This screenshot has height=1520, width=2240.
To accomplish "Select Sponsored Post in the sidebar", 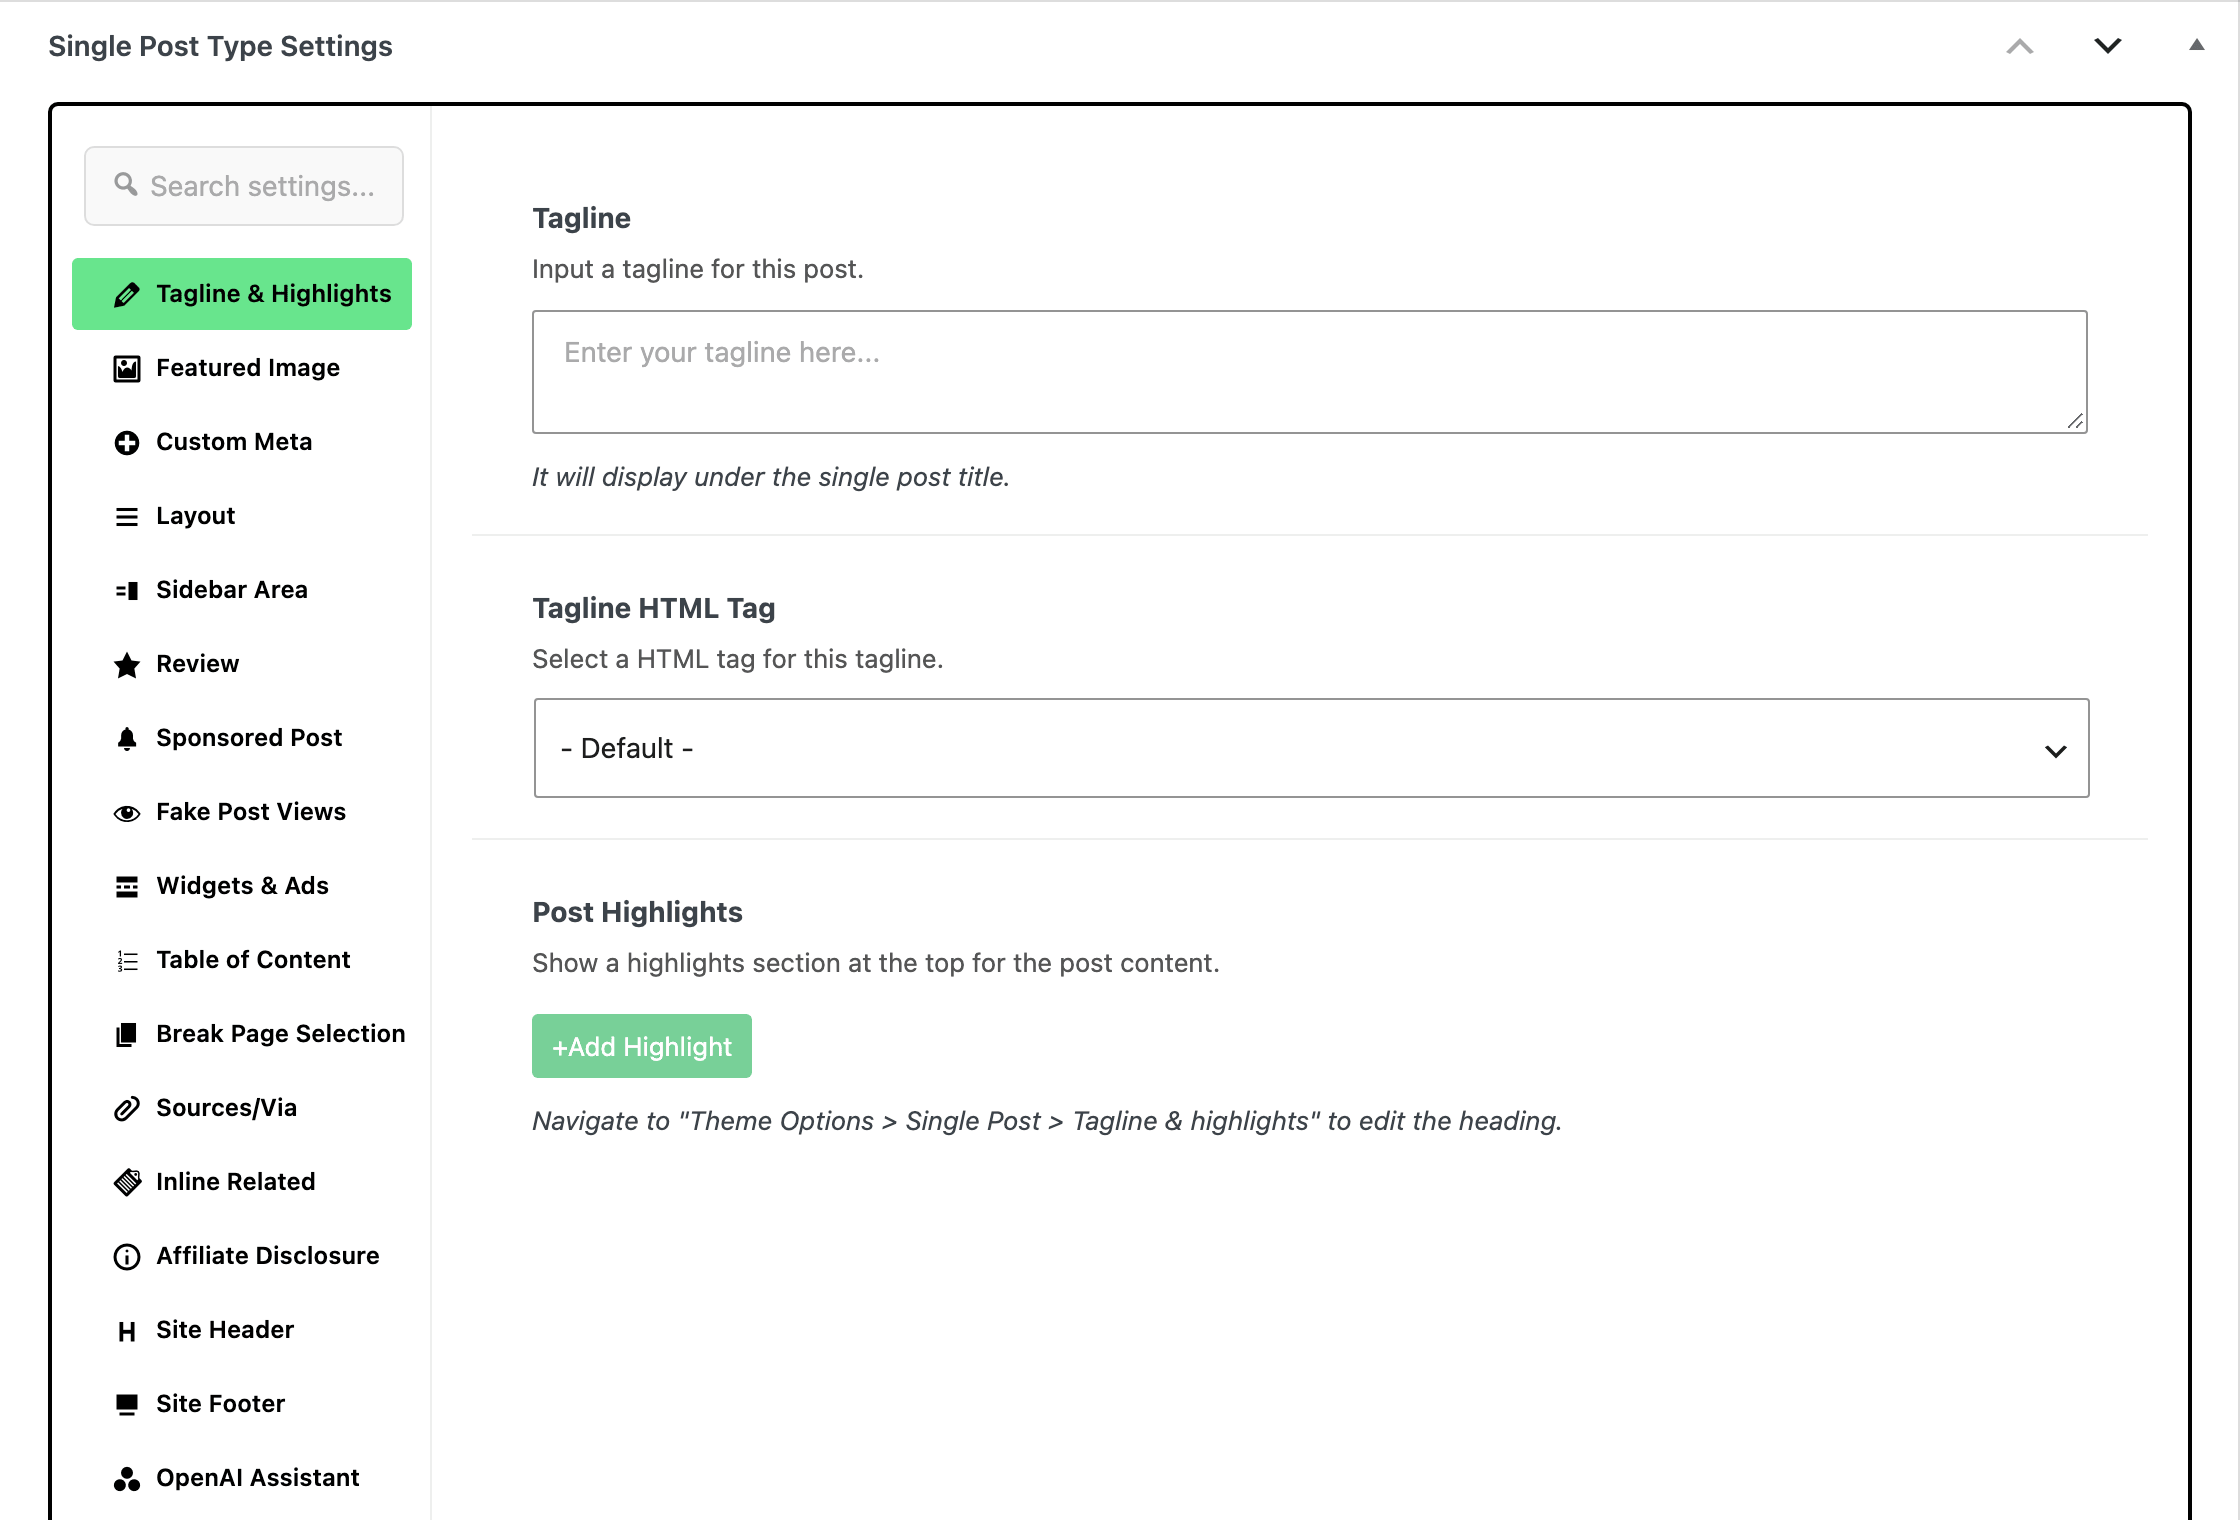I will tap(242, 738).
